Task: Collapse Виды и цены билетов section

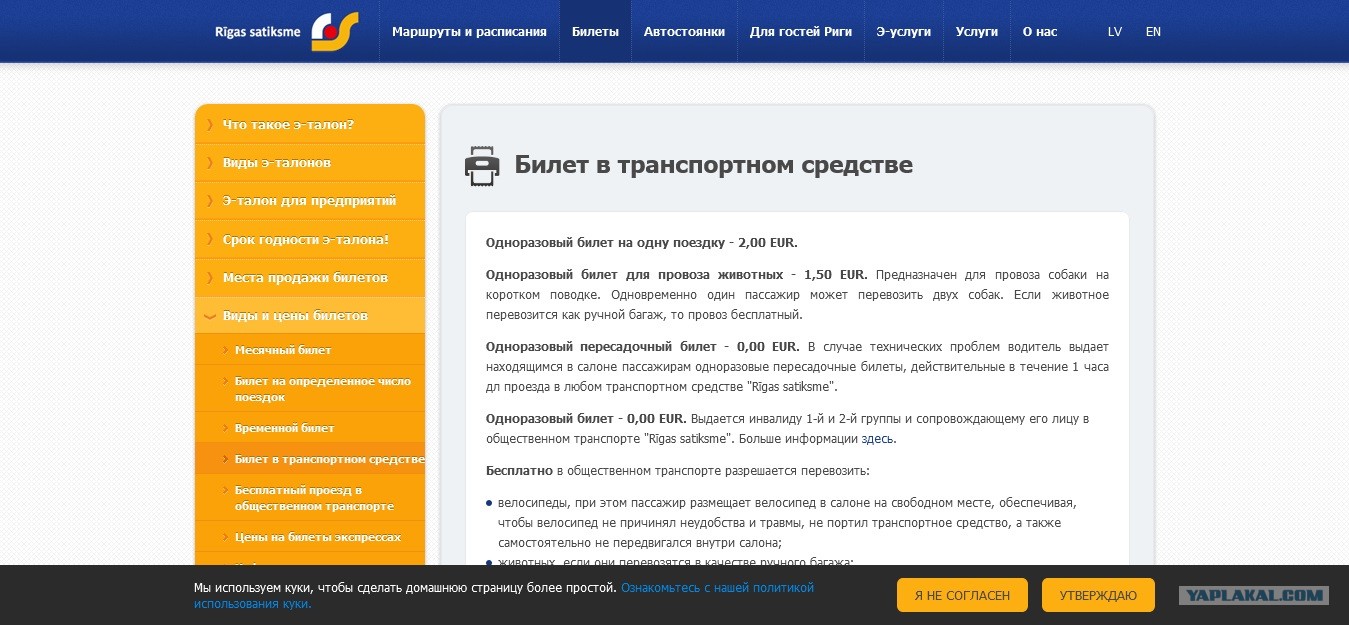Action: [310, 315]
